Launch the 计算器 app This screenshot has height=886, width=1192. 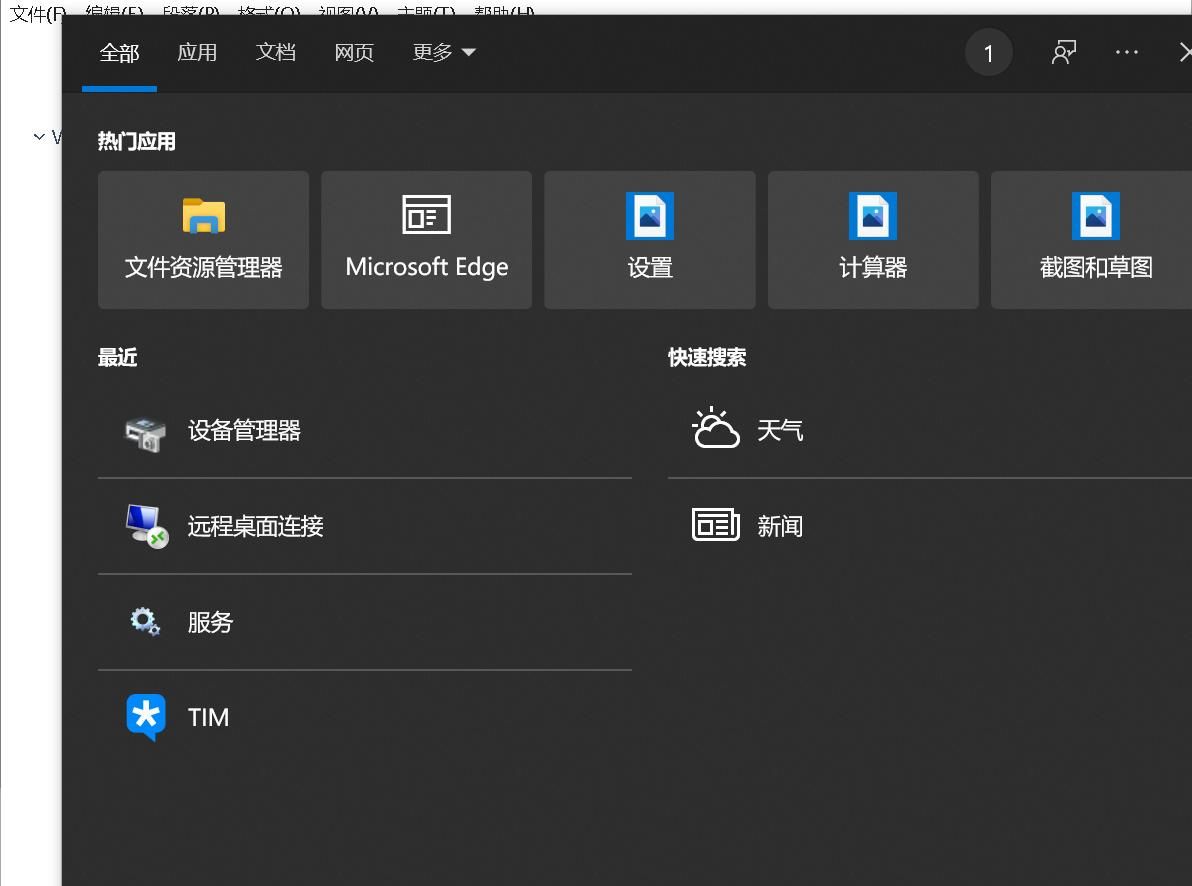[x=872, y=240]
